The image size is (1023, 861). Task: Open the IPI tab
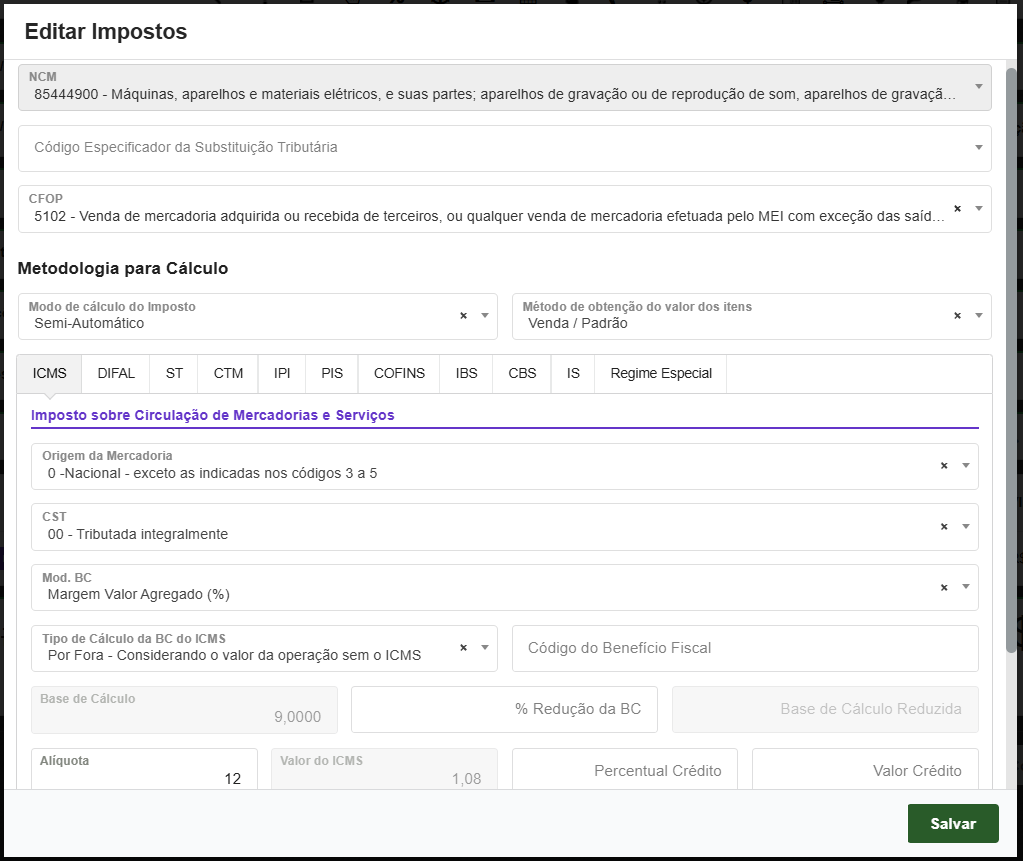[281, 373]
